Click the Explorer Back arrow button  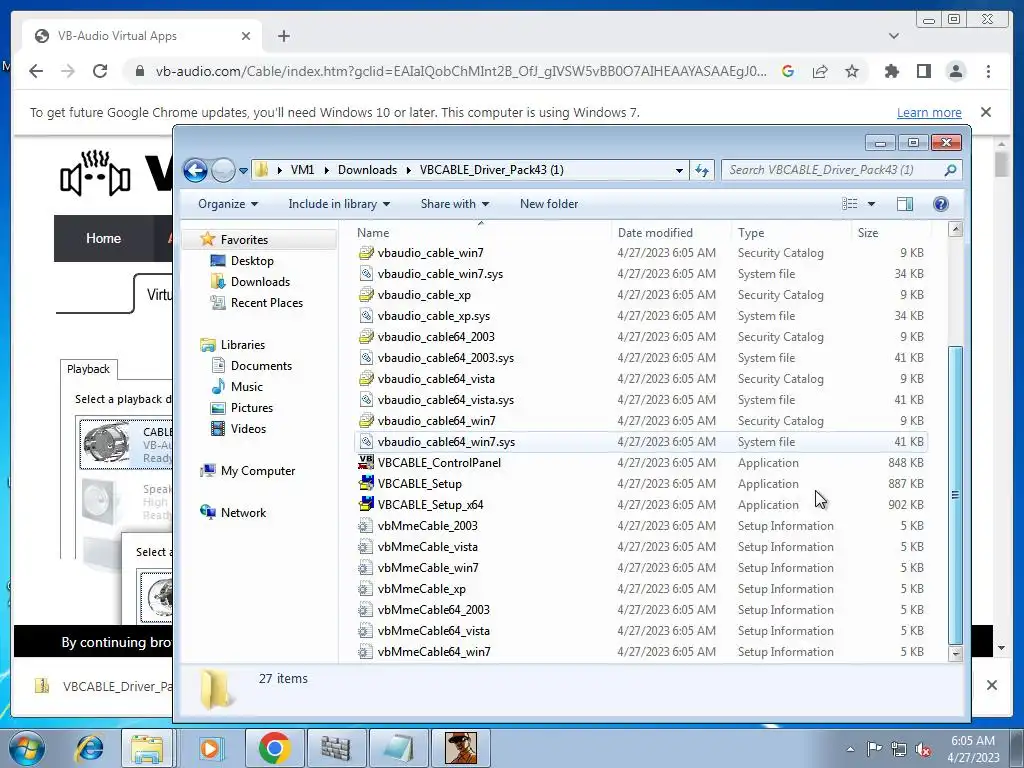195,170
